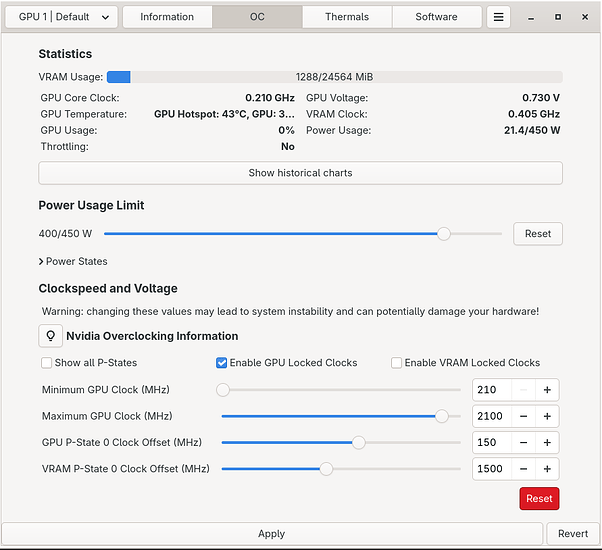Click the Minimum GPU Clock slider handle

tap(223, 390)
